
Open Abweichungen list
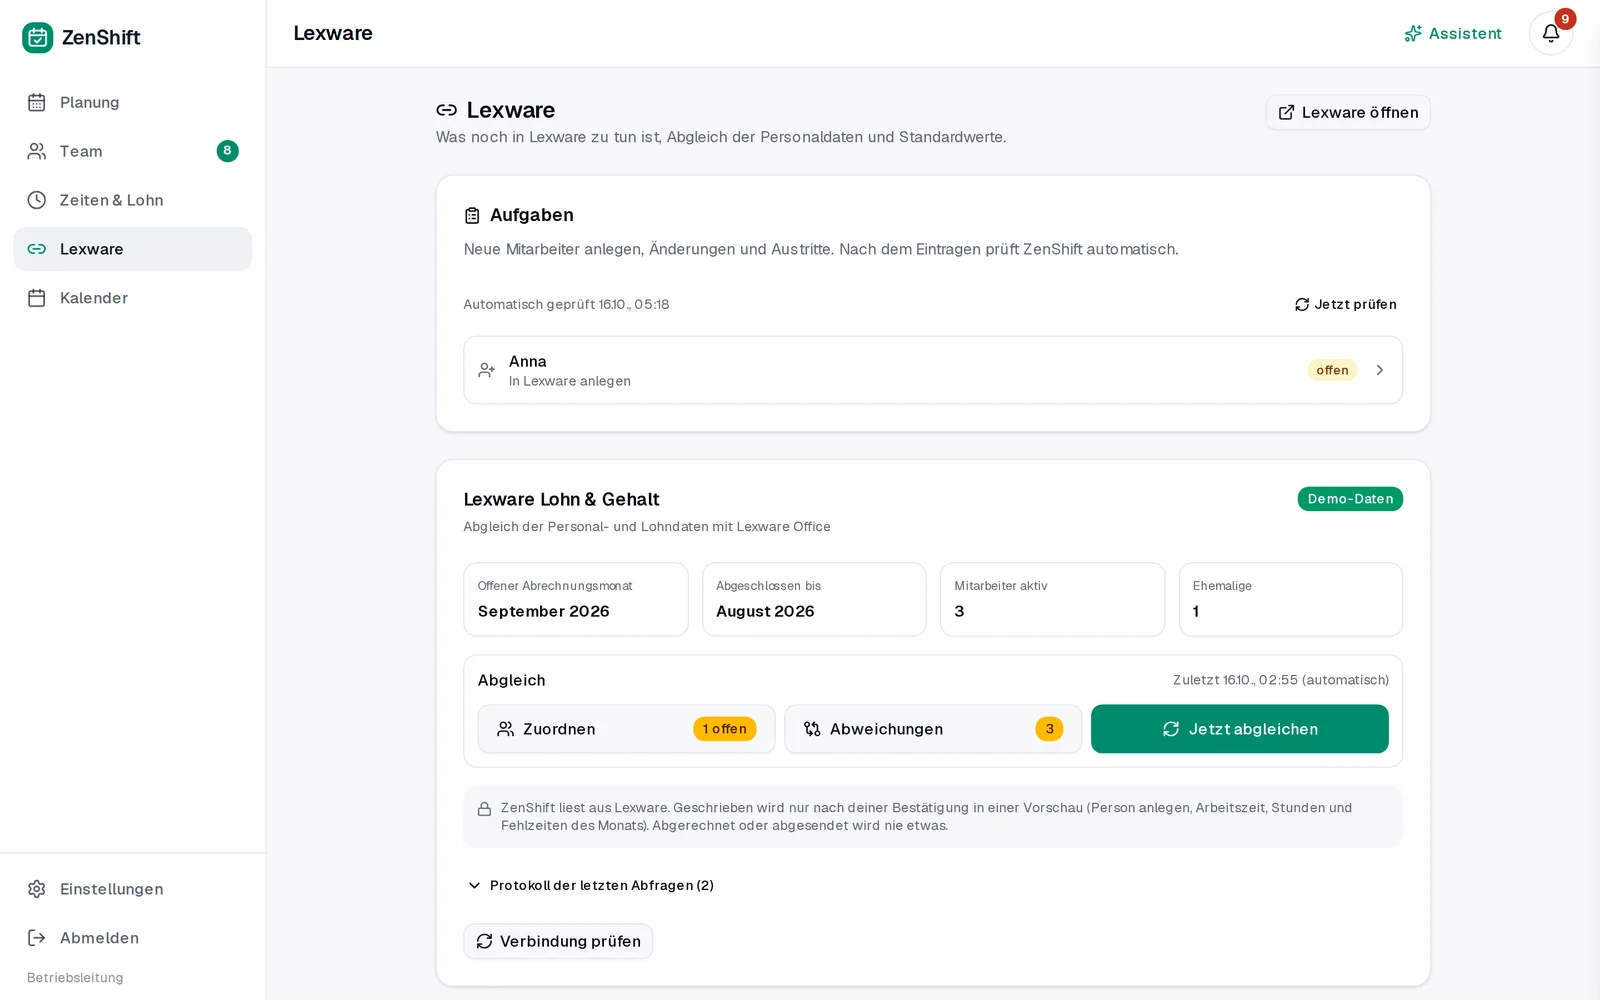[x=933, y=729]
